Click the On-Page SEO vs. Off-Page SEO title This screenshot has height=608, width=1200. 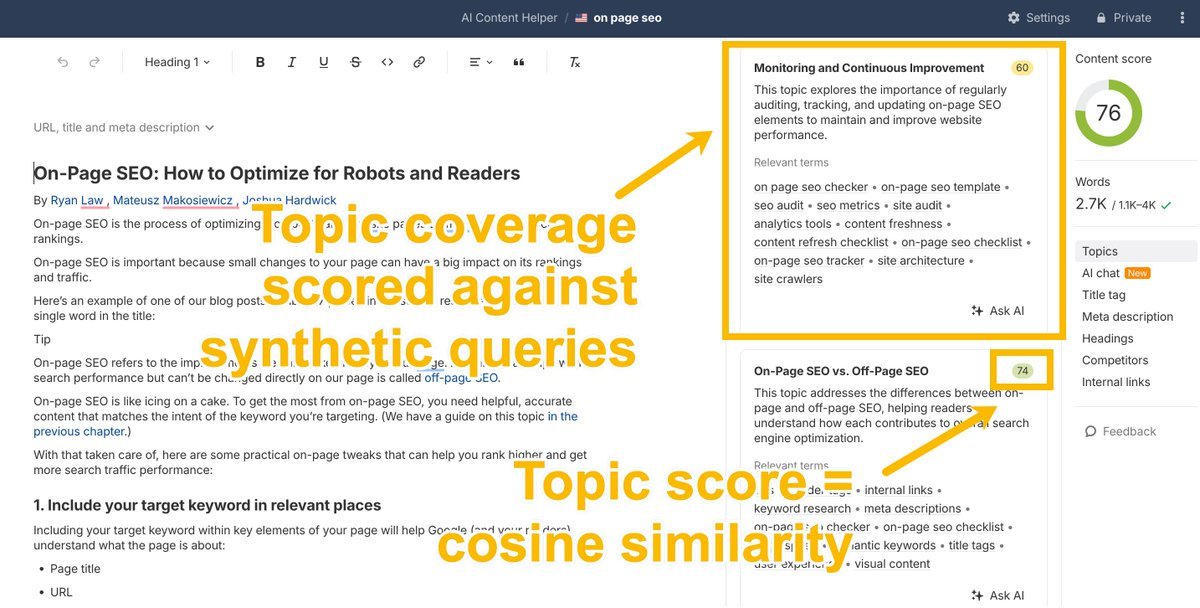tap(841, 371)
